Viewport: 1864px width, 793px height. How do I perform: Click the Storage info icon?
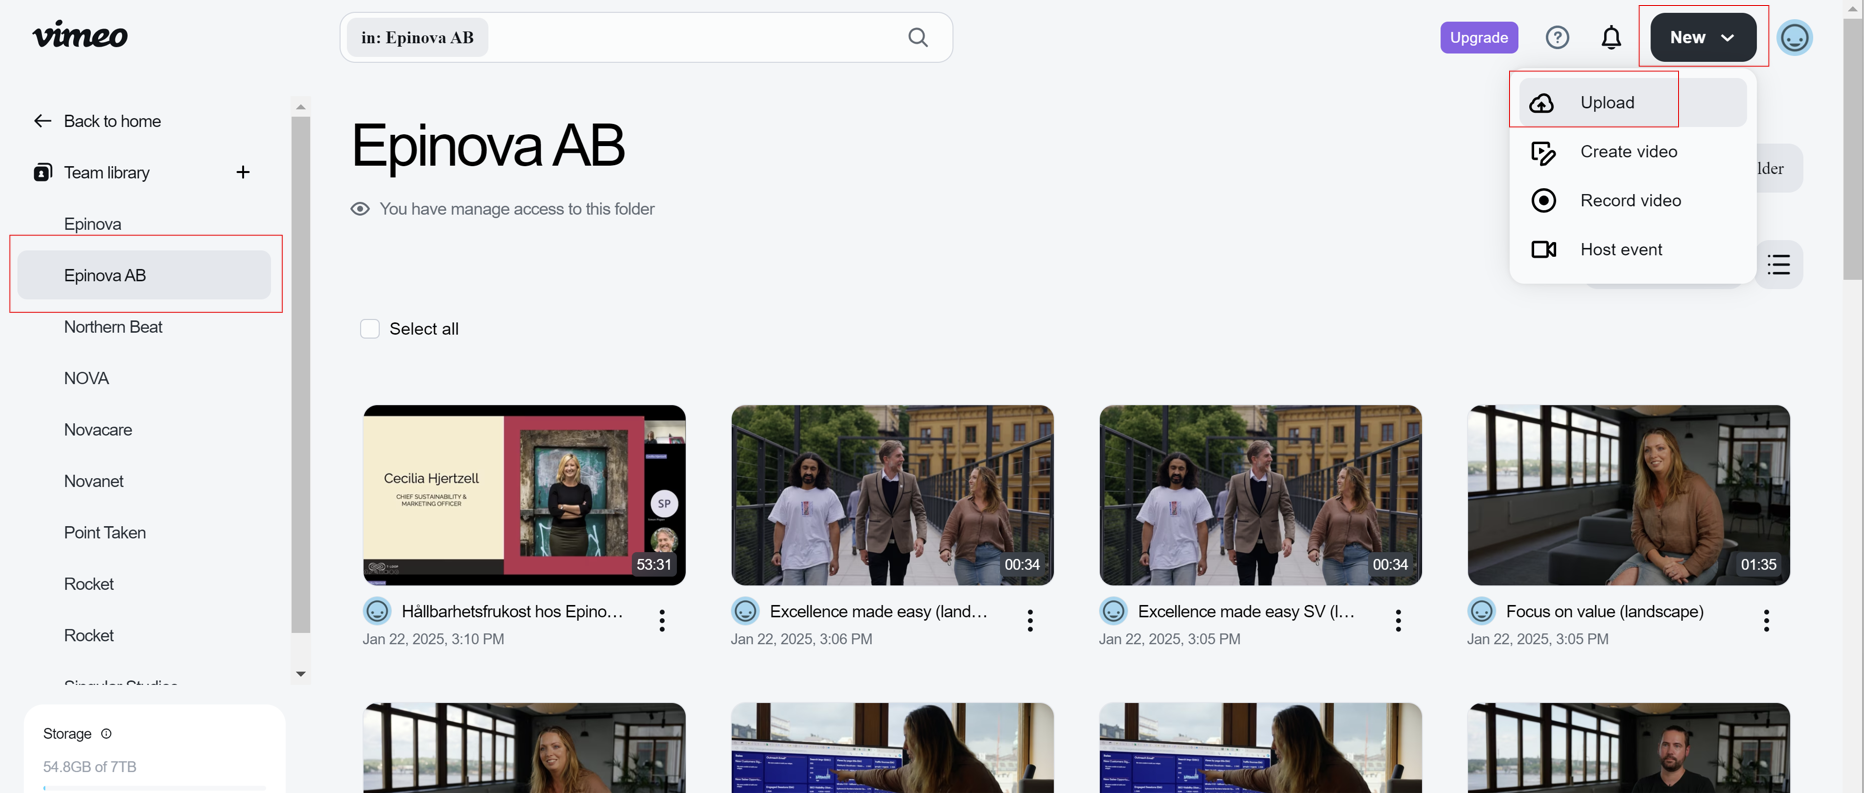pos(106,734)
